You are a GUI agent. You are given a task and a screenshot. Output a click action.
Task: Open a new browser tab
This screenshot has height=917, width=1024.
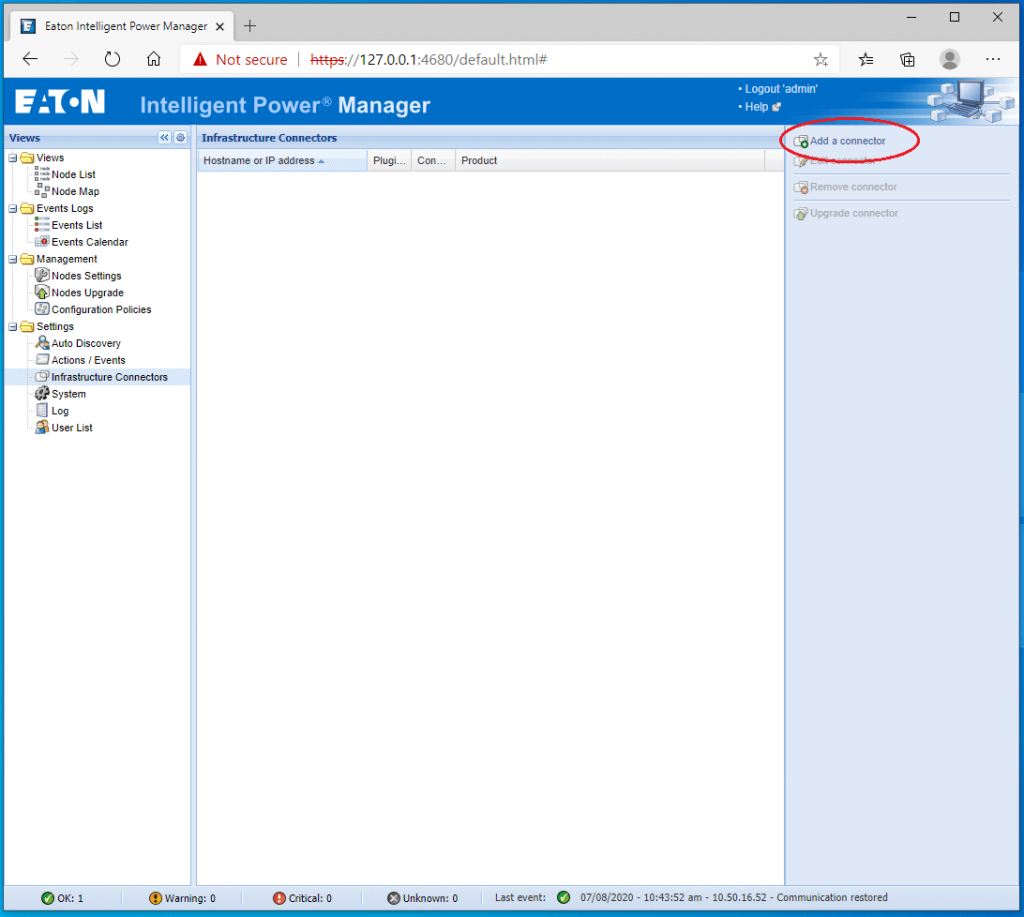[x=249, y=26]
